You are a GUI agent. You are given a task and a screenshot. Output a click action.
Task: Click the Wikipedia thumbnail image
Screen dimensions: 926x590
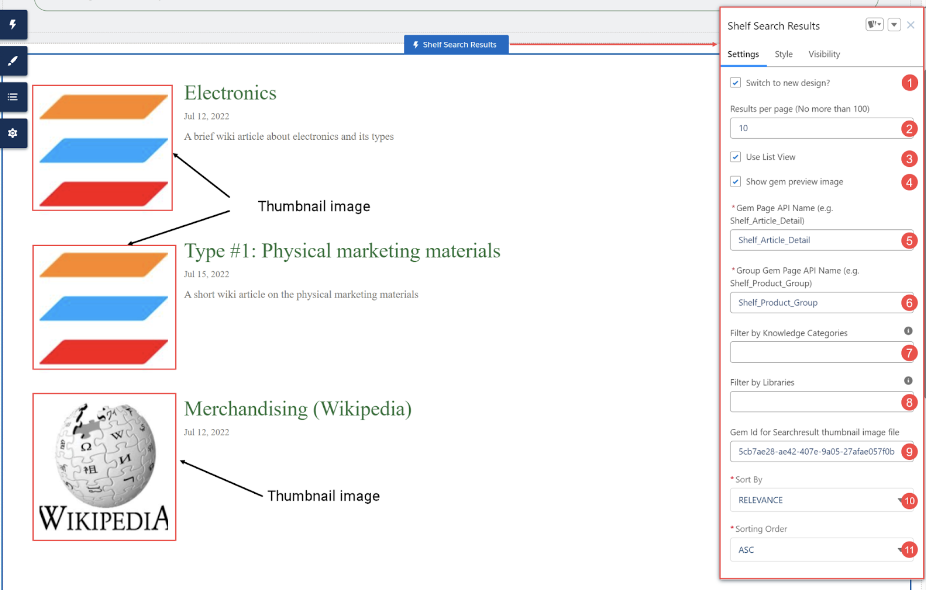tap(105, 467)
